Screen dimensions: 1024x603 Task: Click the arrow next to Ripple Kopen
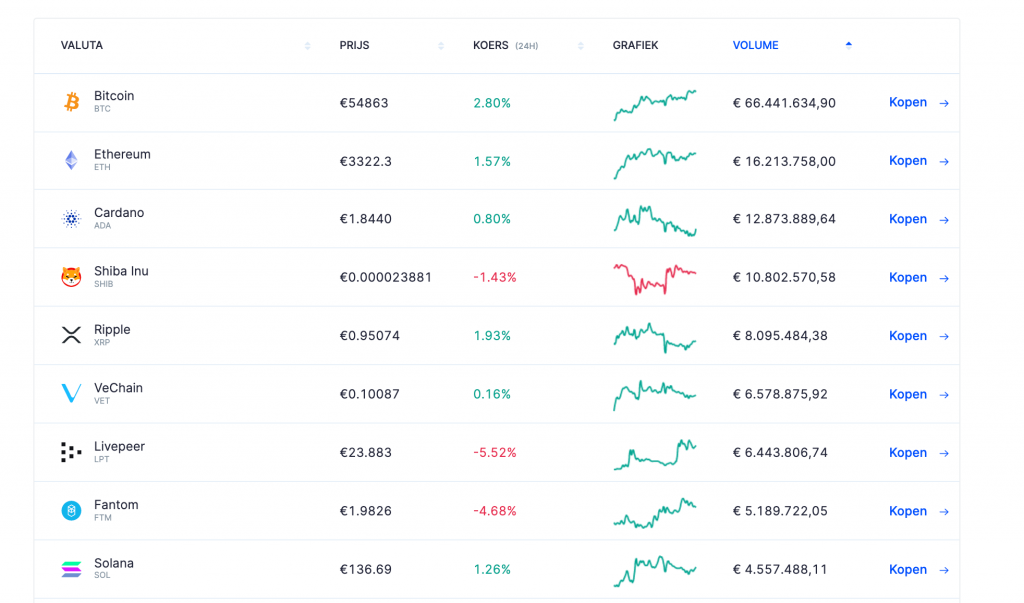(x=944, y=336)
